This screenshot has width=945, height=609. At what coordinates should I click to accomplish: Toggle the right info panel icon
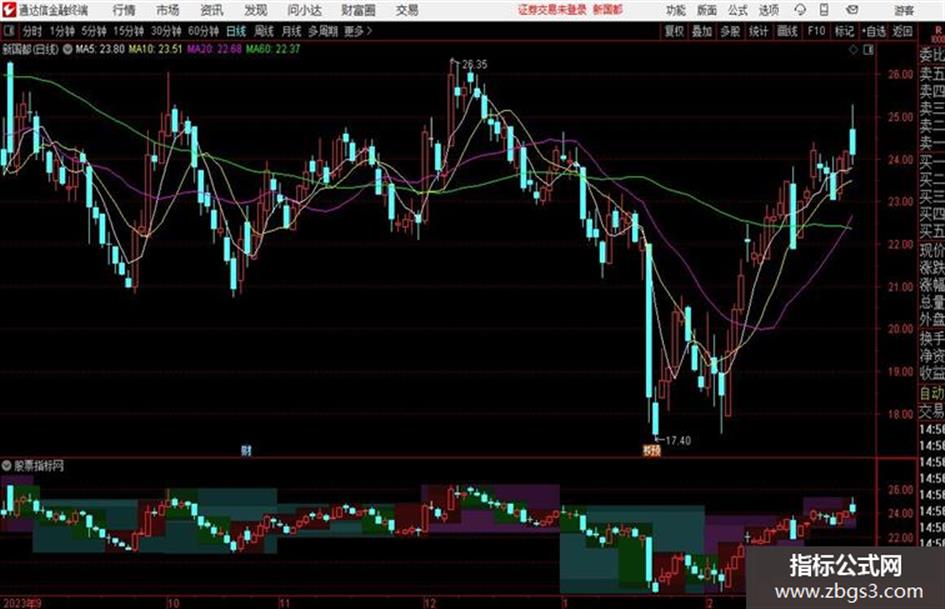click(x=868, y=50)
